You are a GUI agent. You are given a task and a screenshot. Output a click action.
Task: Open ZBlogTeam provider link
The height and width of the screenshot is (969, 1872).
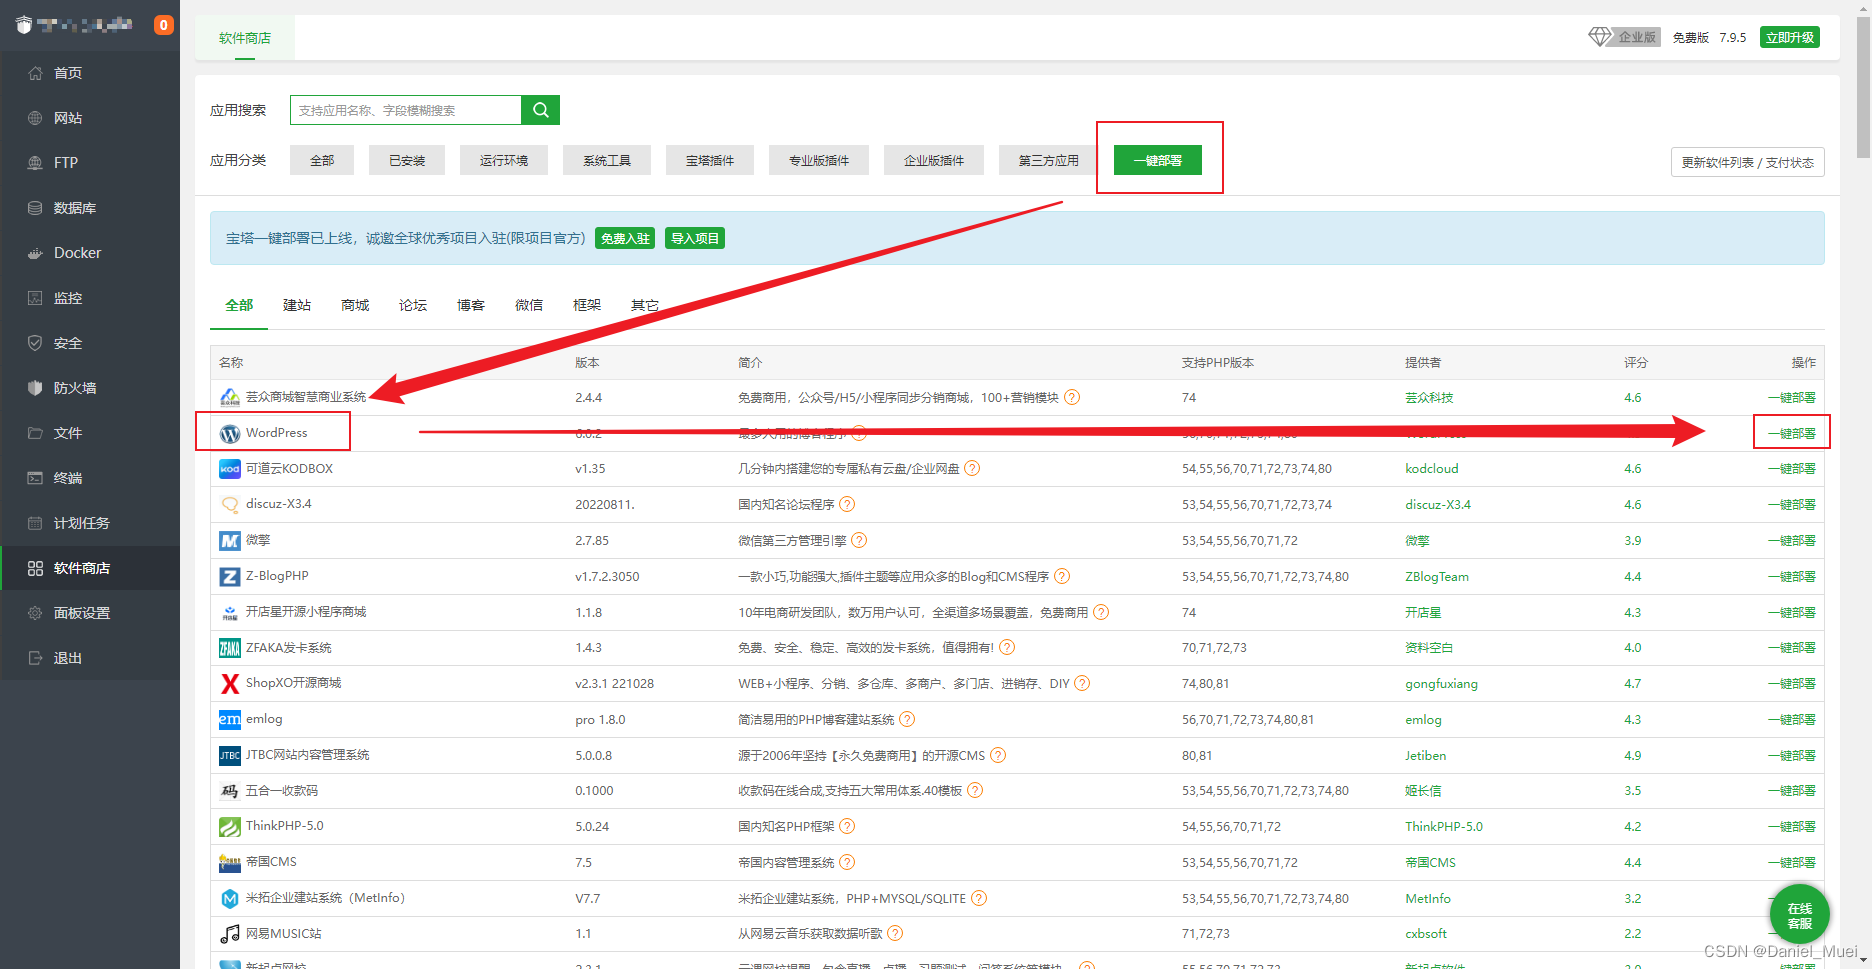[1437, 577]
